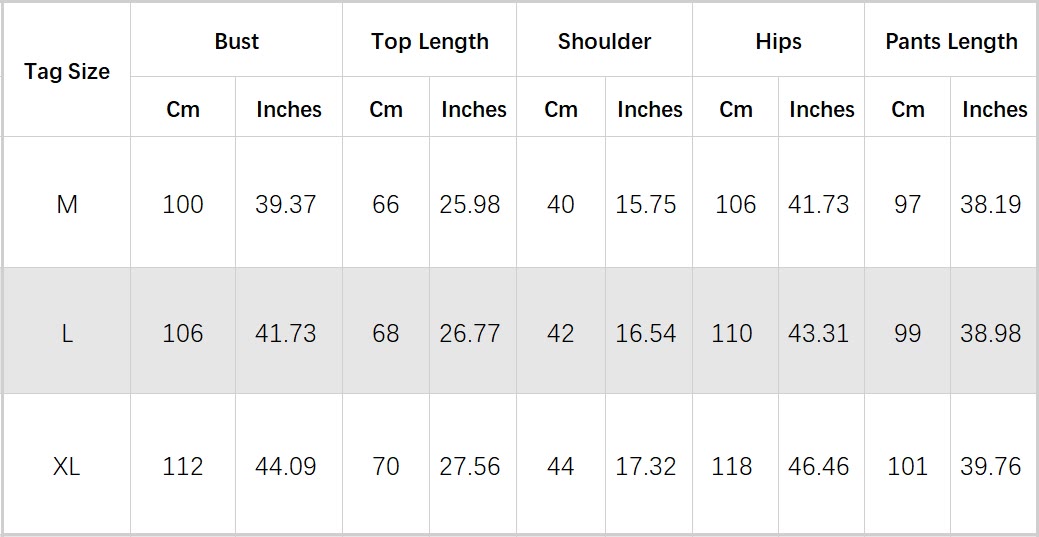Click the Hips column group header

tap(778, 42)
